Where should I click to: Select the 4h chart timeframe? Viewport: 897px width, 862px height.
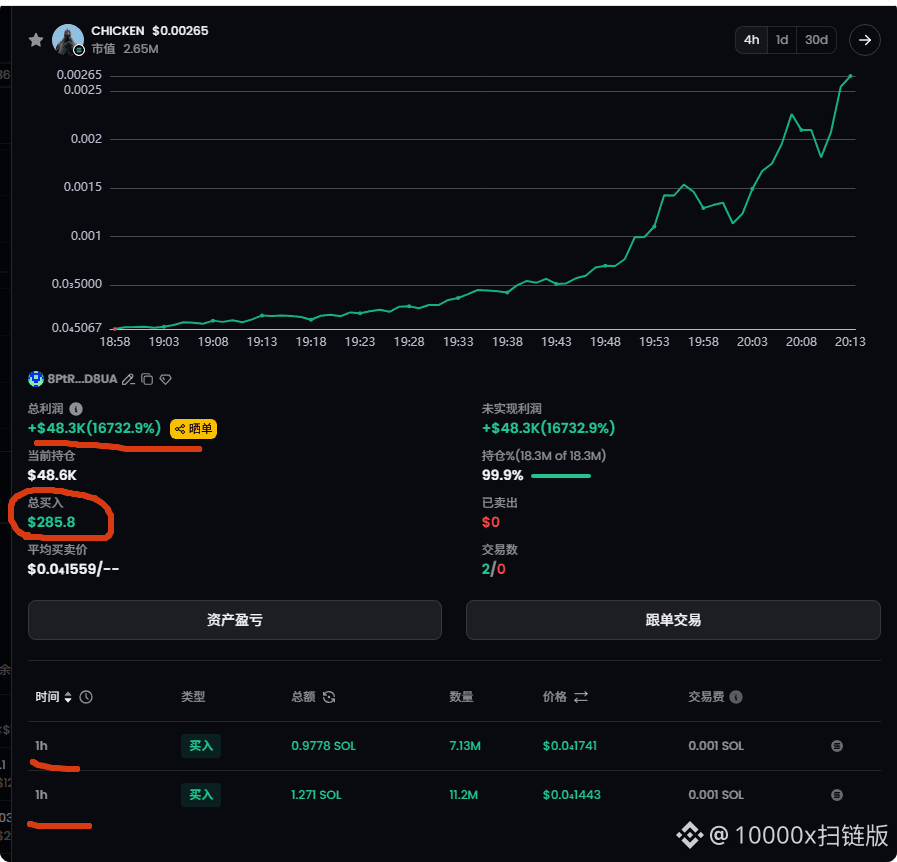coord(751,39)
